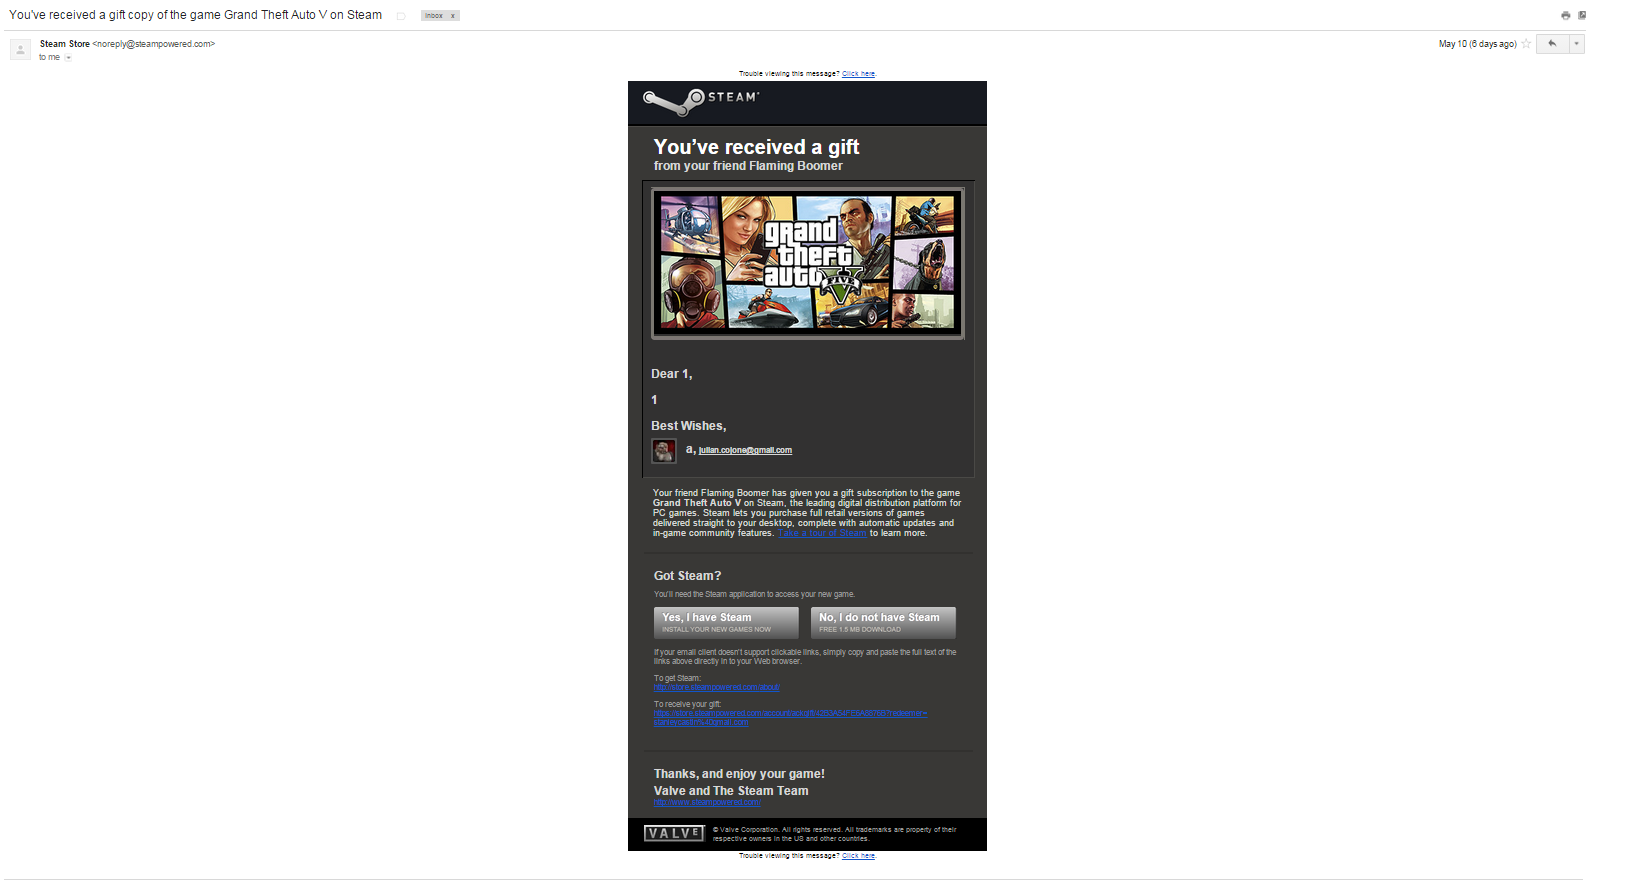The height and width of the screenshot is (886, 1651).
Task: Click the Valve logo in the footer
Action: [x=674, y=833]
